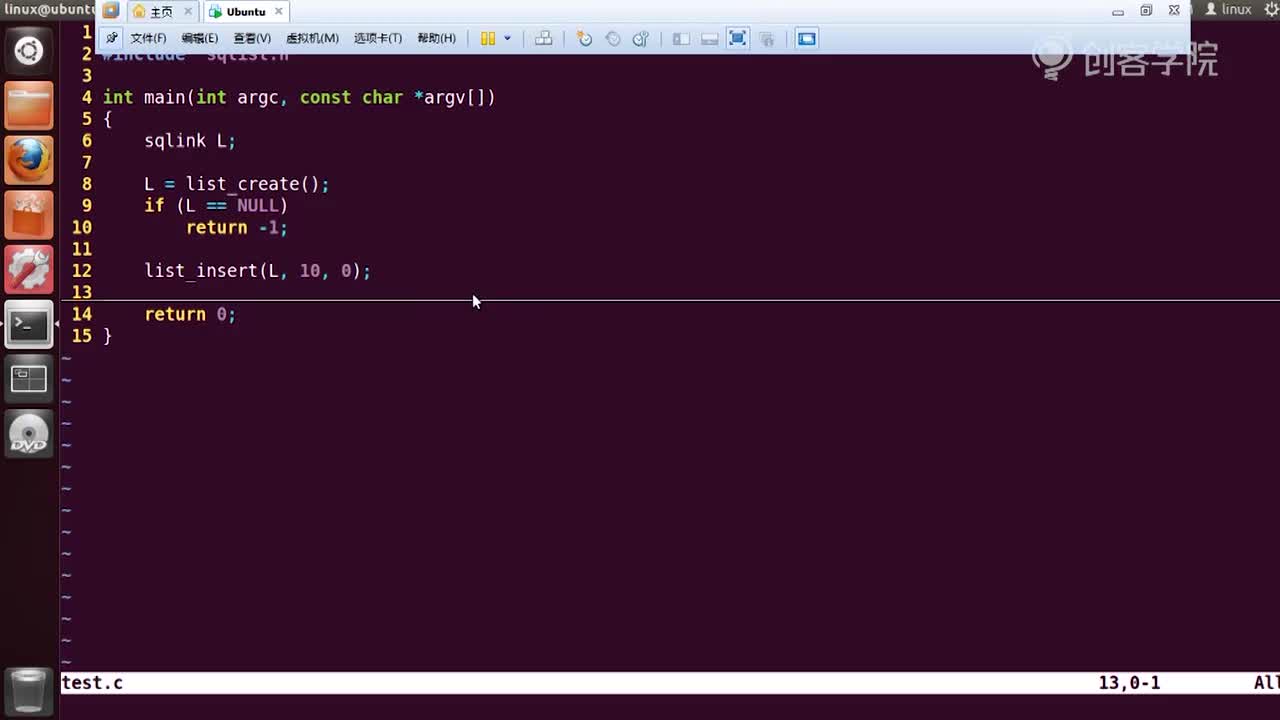Click 'list_create' on line 8

(x=243, y=184)
